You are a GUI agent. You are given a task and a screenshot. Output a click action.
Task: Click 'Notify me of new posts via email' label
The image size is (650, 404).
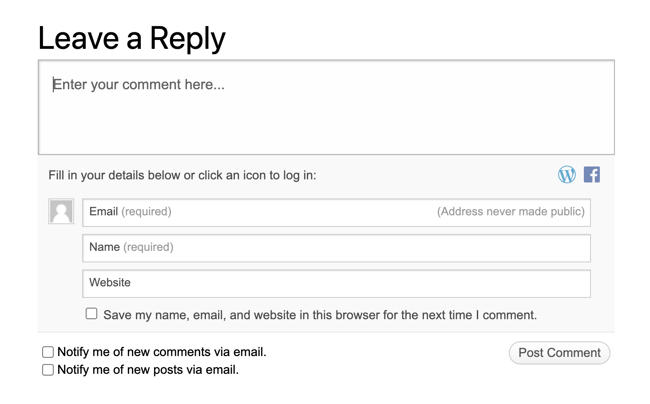pos(148,370)
